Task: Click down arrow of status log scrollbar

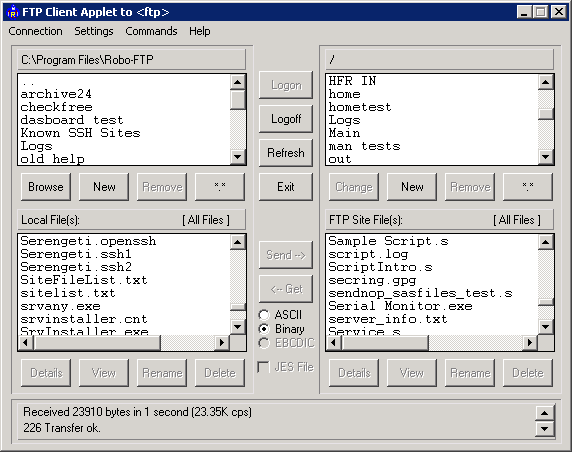Action: 545,429
